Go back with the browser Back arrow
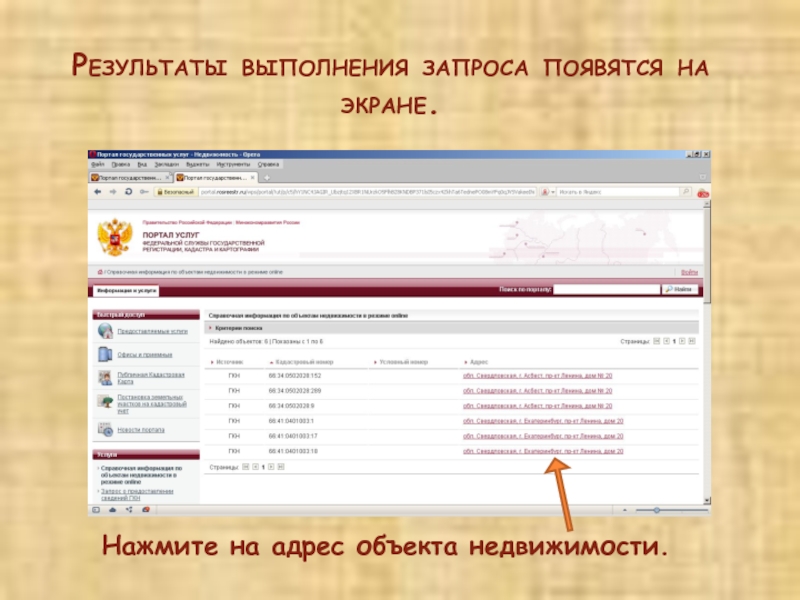The width and height of the screenshot is (800, 600). pos(97,192)
